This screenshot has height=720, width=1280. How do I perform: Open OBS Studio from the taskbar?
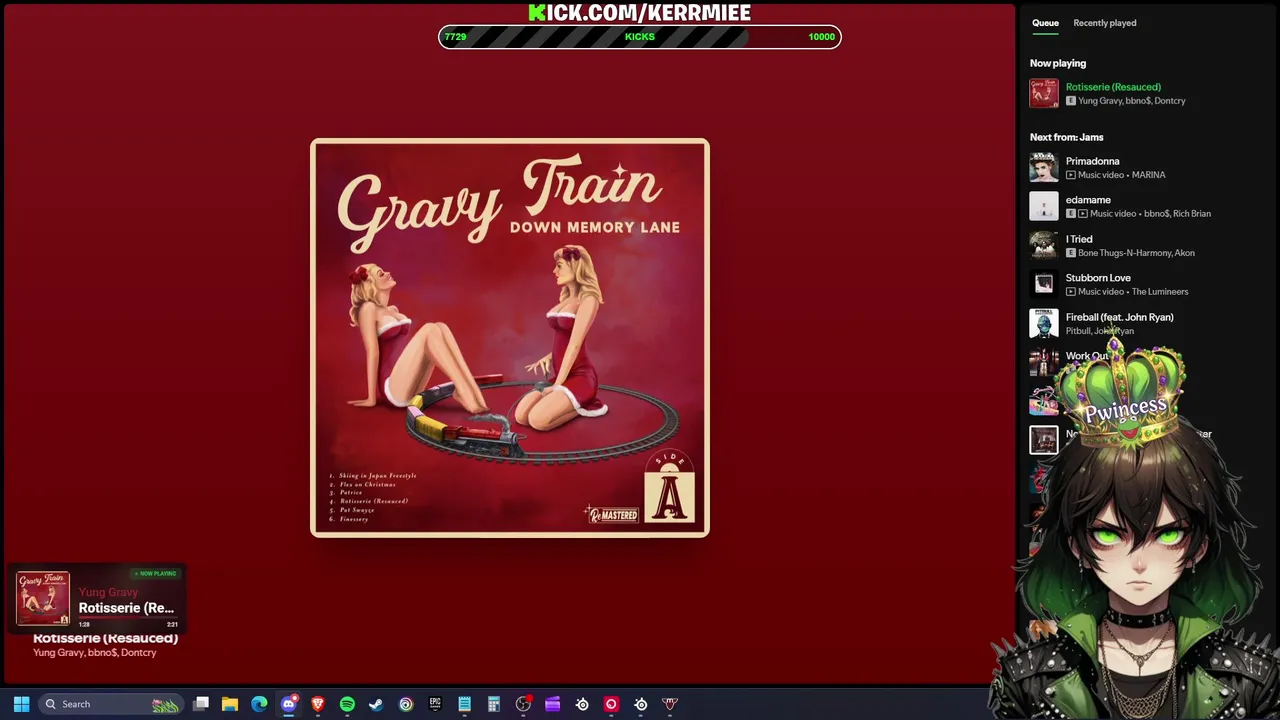(523, 704)
